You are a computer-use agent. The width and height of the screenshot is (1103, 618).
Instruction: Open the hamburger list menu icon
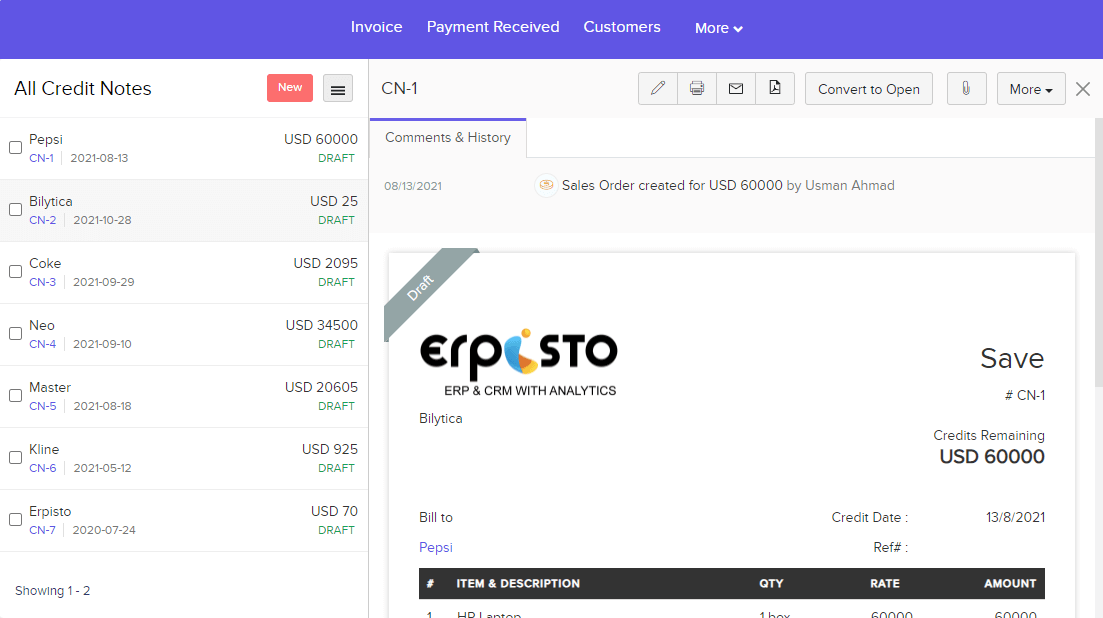(x=338, y=89)
